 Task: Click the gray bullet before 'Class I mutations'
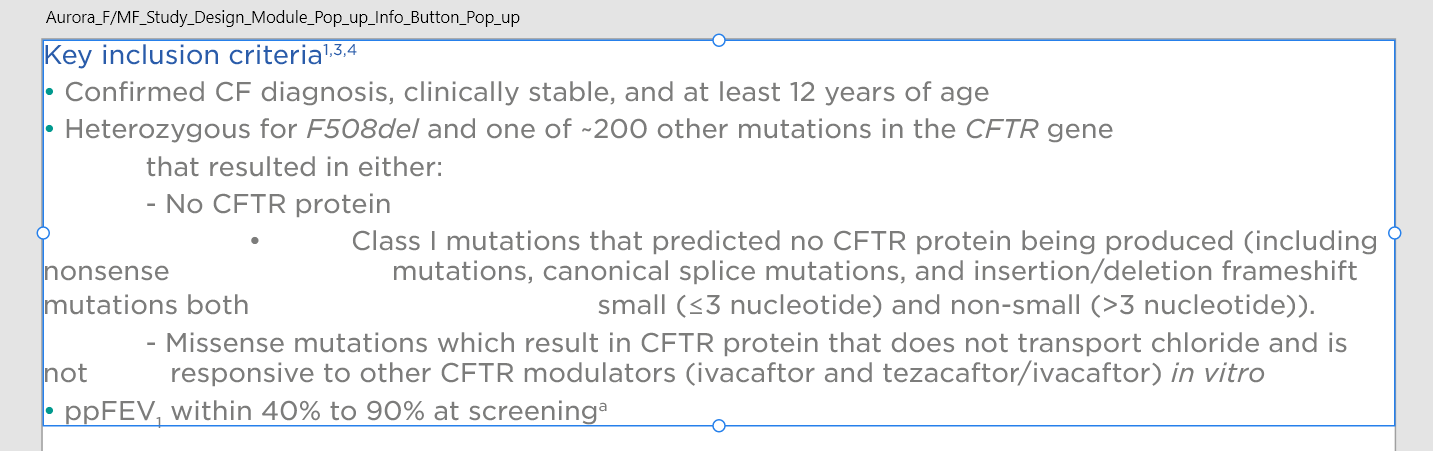255,241
